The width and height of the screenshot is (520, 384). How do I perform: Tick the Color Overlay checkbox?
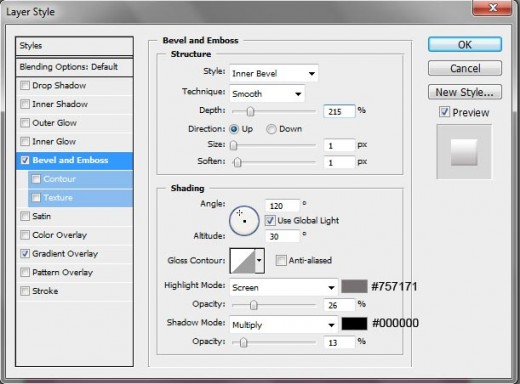25,235
